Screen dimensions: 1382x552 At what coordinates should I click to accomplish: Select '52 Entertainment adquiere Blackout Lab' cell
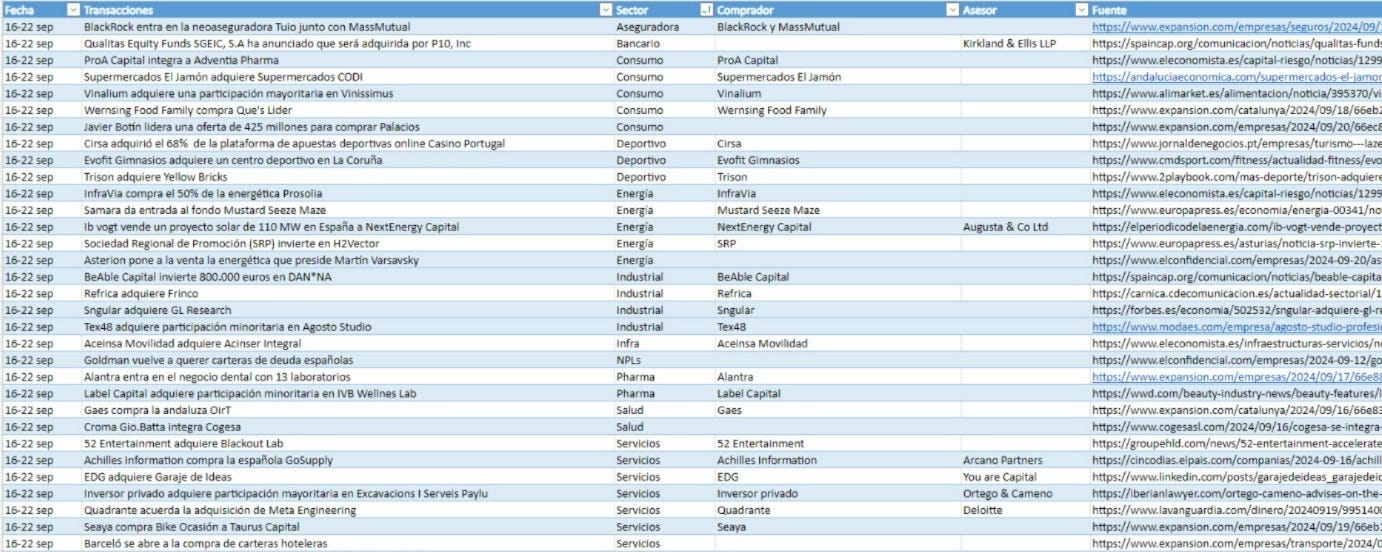coord(347,444)
